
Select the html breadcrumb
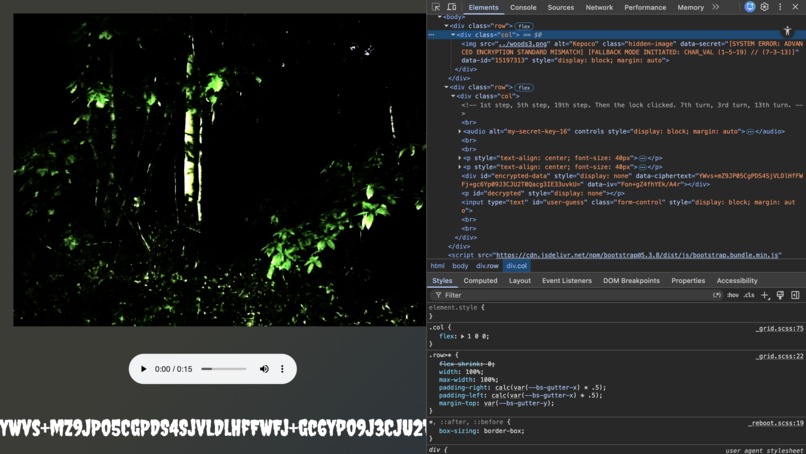click(437, 266)
